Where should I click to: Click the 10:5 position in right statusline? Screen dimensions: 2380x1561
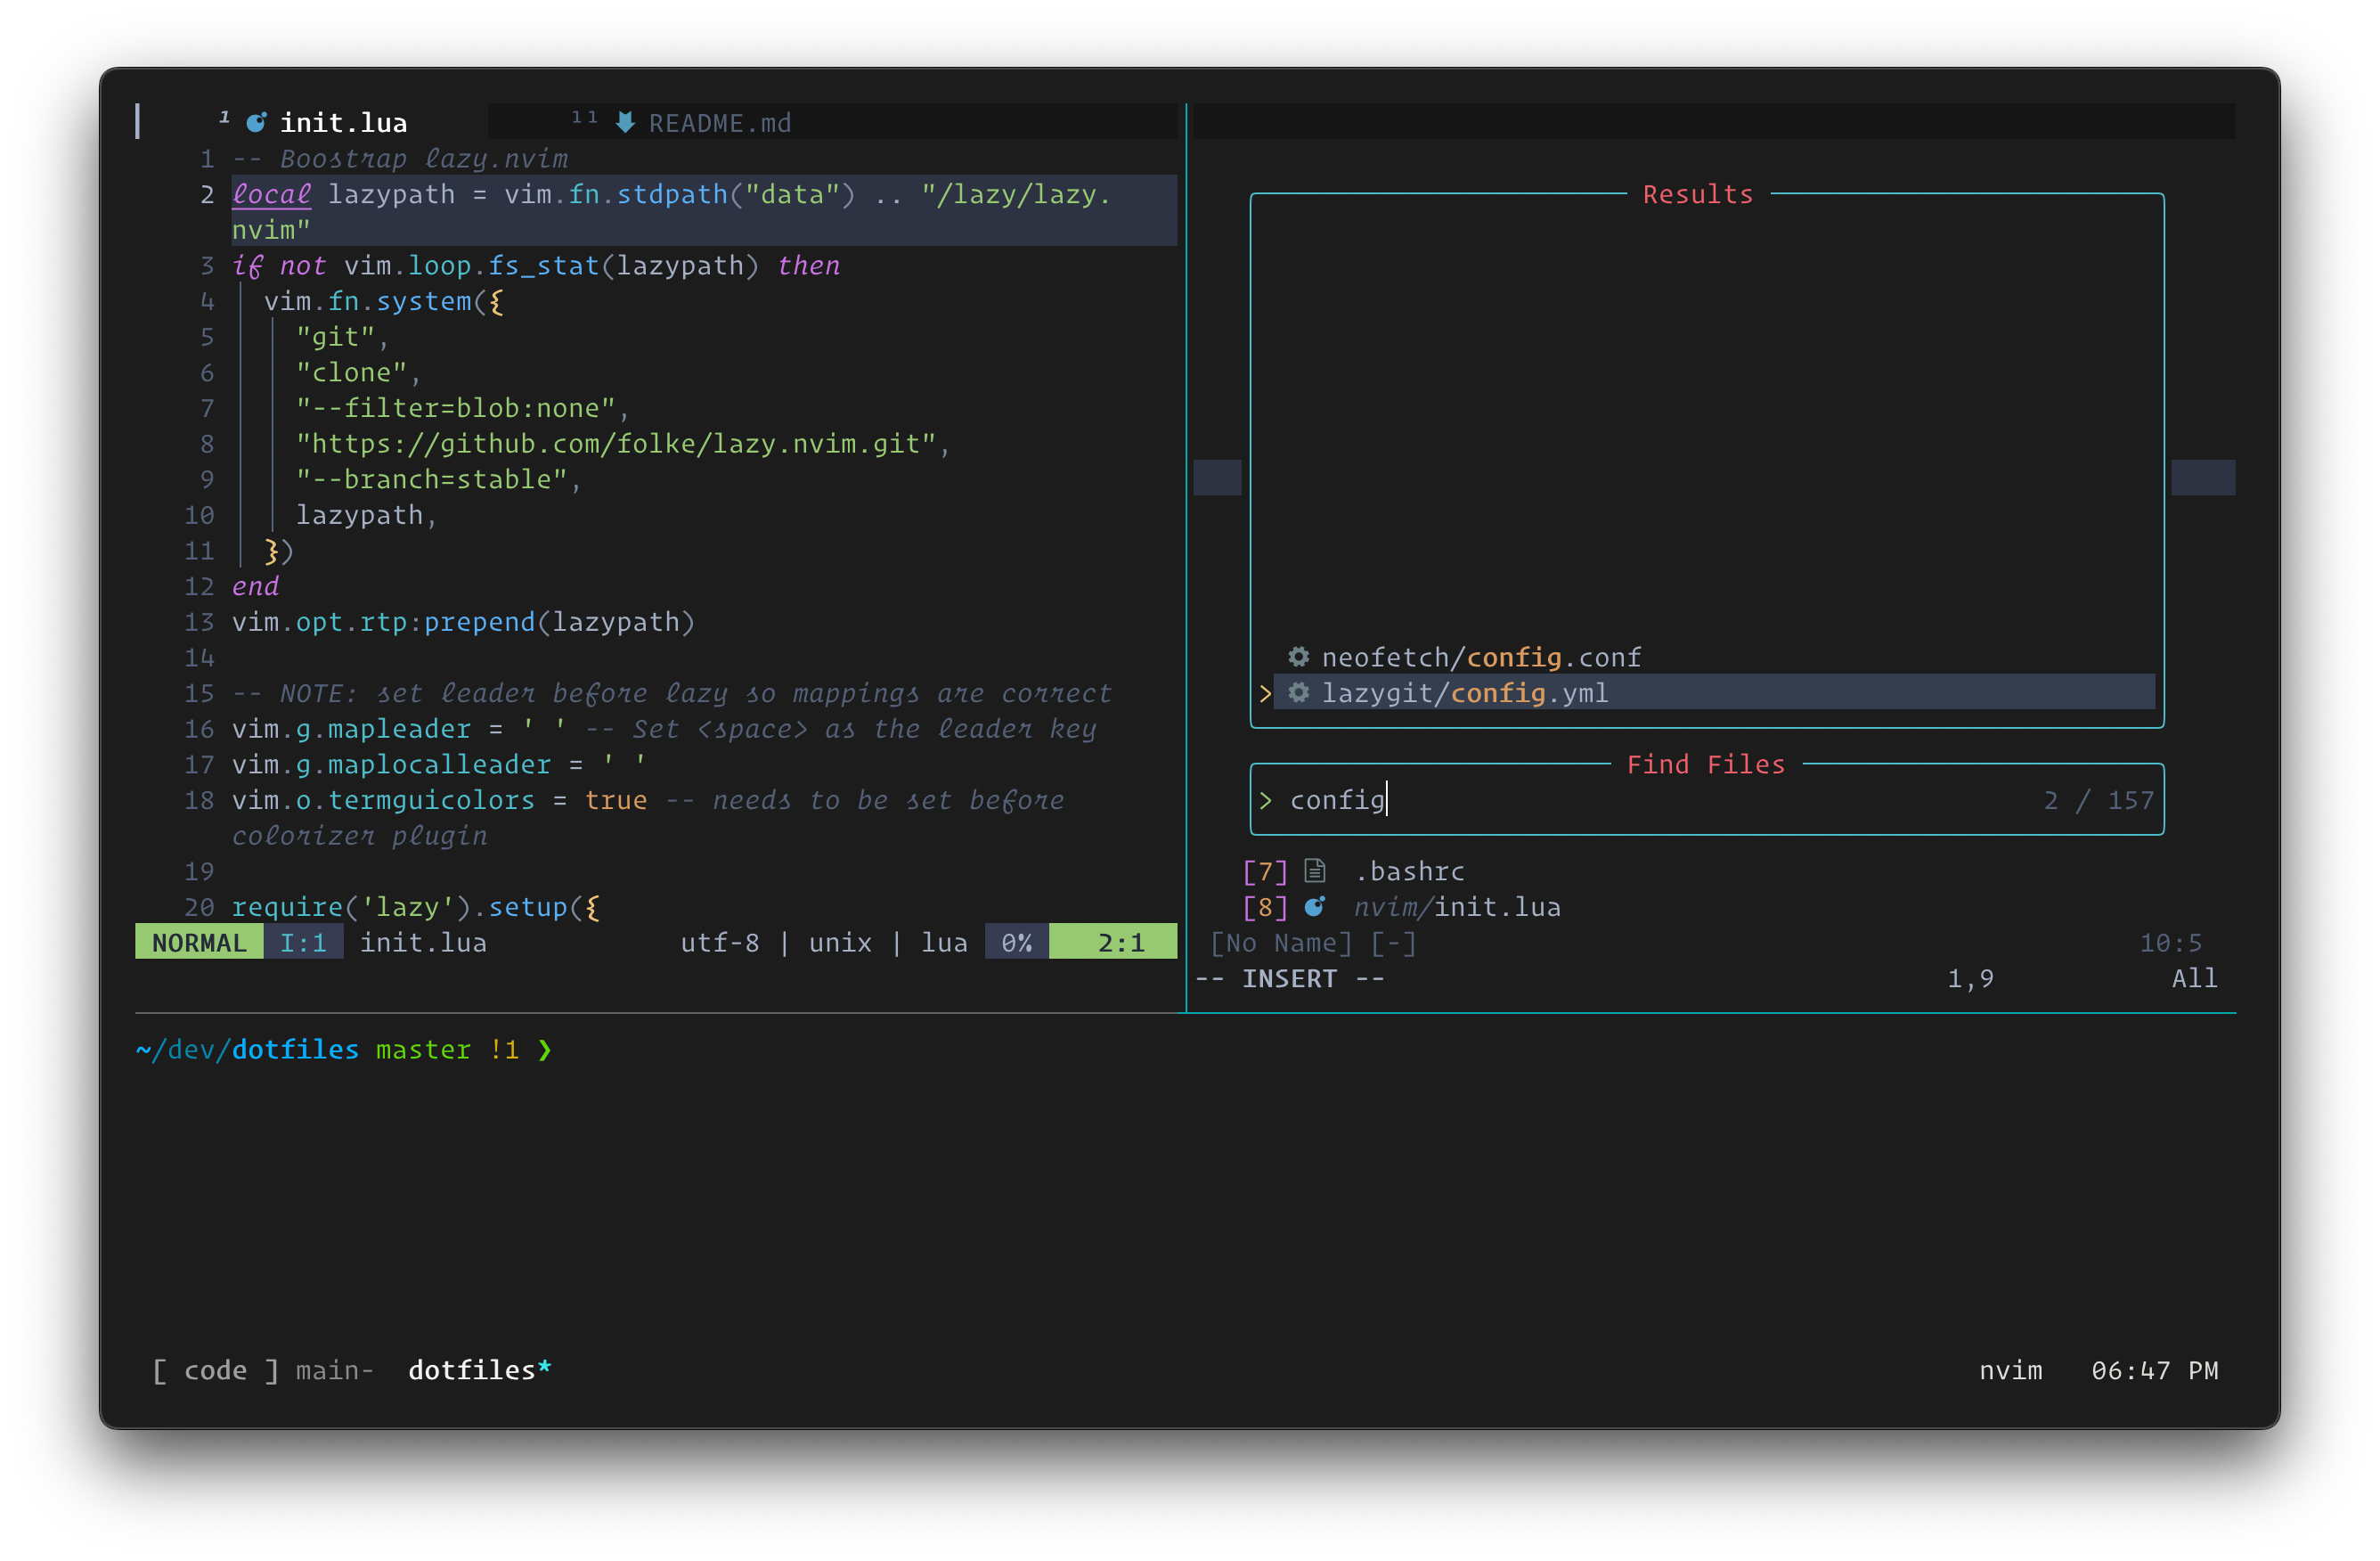(x=2171, y=942)
